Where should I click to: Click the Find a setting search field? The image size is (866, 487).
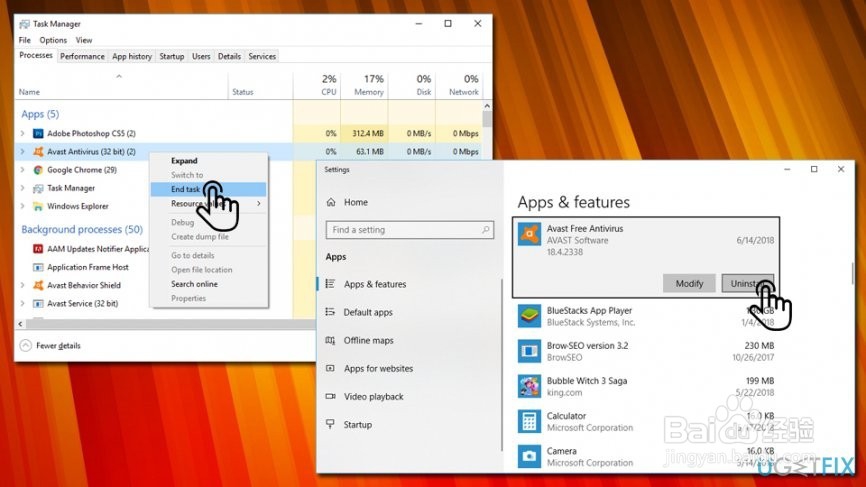pyautogui.click(x=410, y=230)
